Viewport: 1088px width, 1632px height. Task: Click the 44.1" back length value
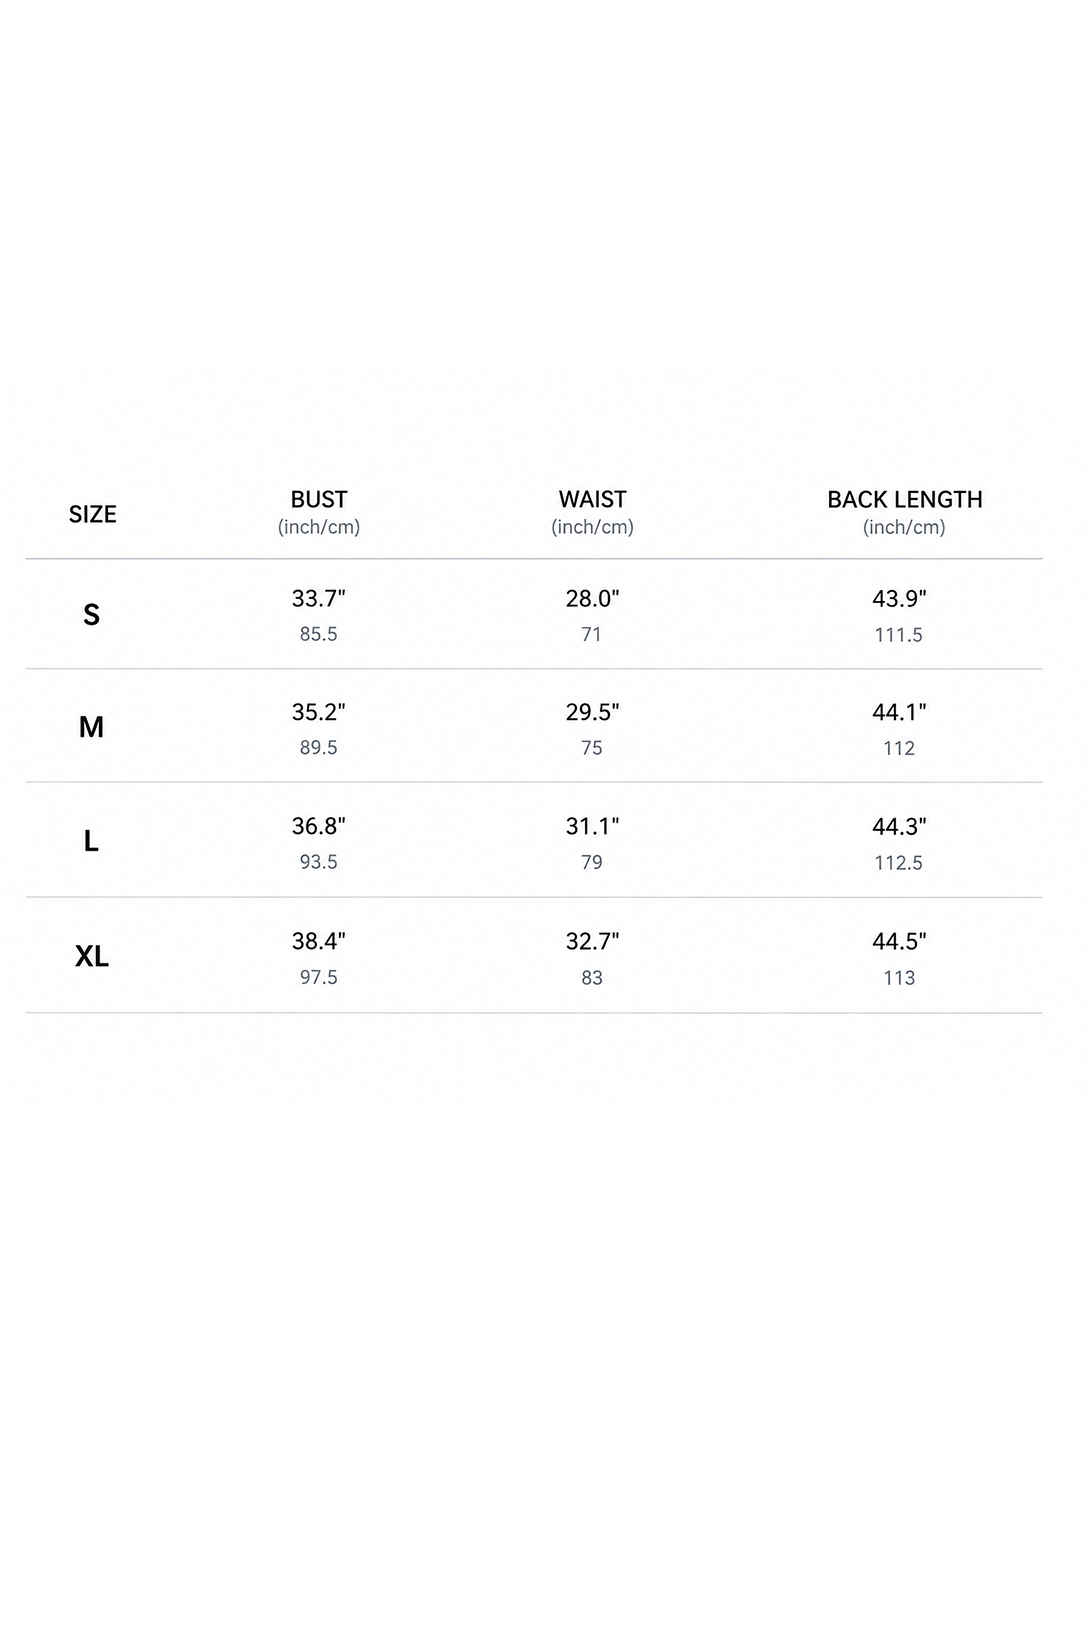click(x=899, y=712)
